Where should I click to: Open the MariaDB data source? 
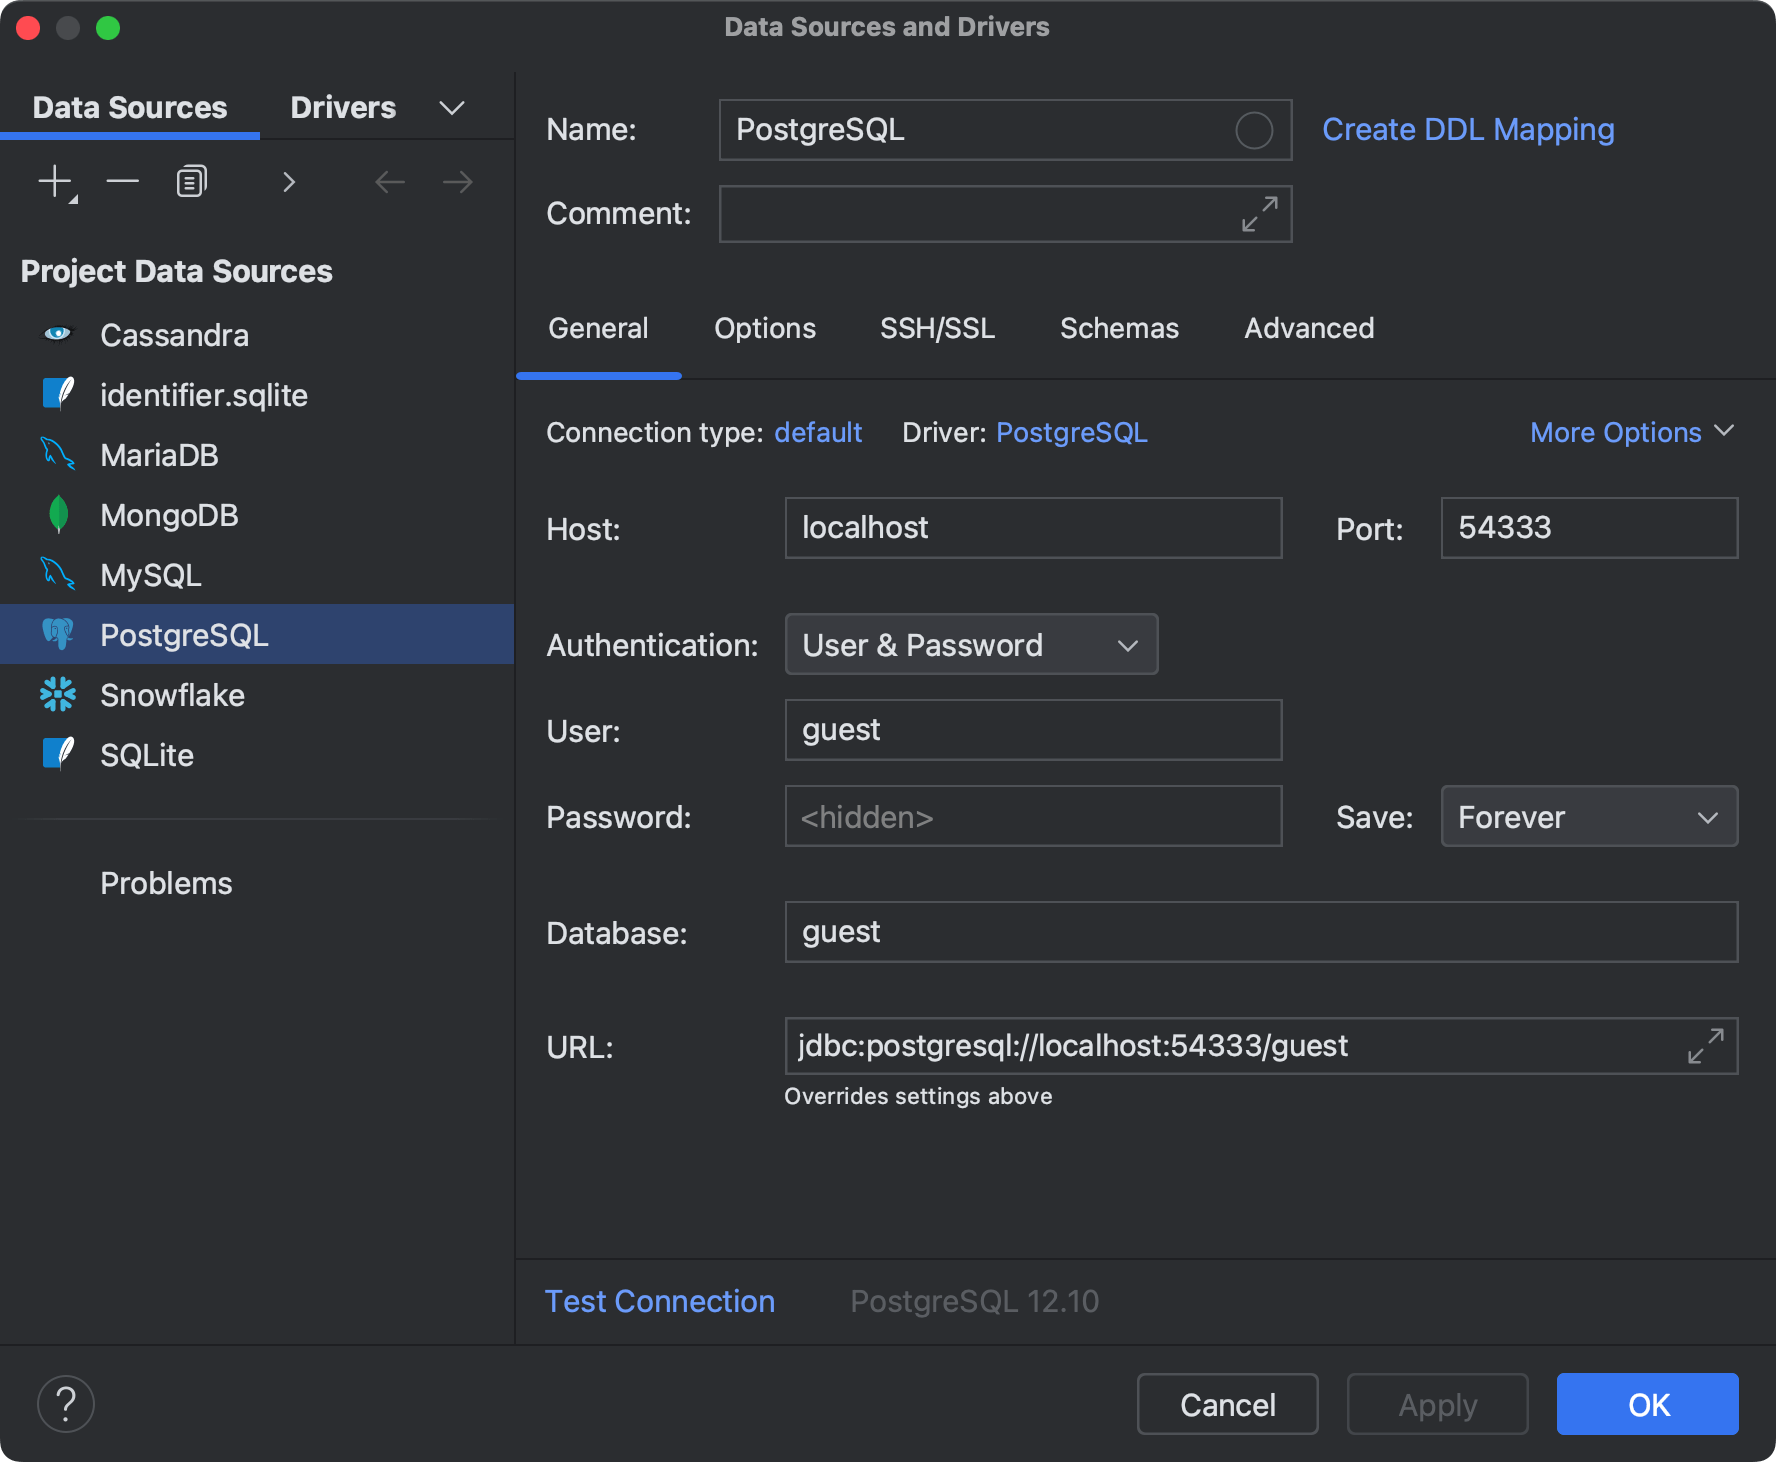coord(160,455)
